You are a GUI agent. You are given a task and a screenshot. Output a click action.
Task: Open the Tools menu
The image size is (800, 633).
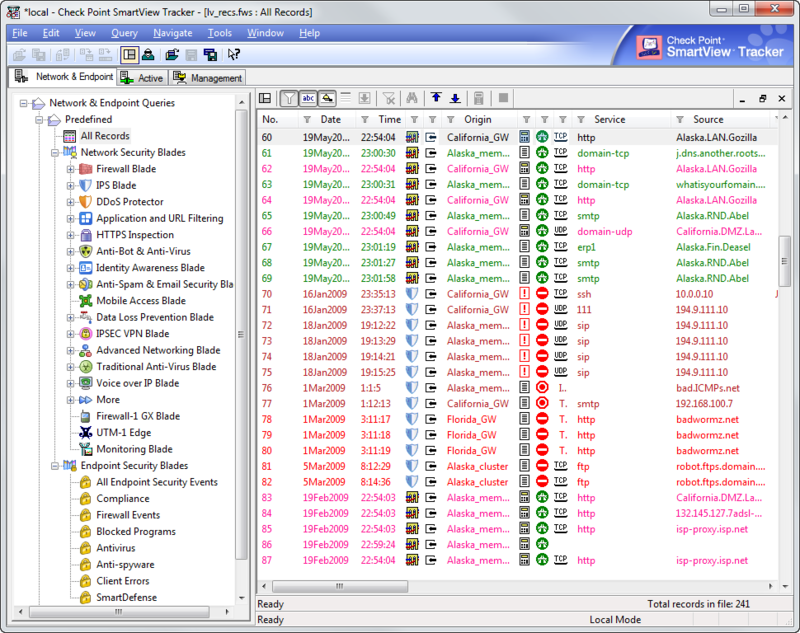pos(219,33)
